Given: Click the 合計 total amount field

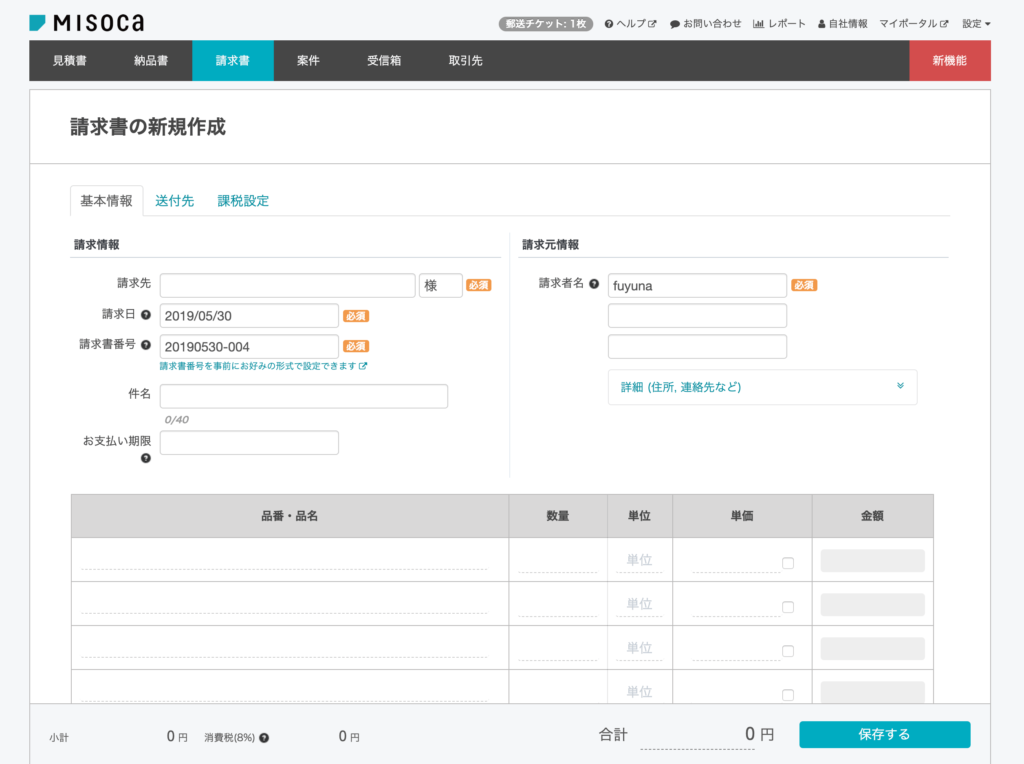Looking at the screenshot, I should 697,735.
